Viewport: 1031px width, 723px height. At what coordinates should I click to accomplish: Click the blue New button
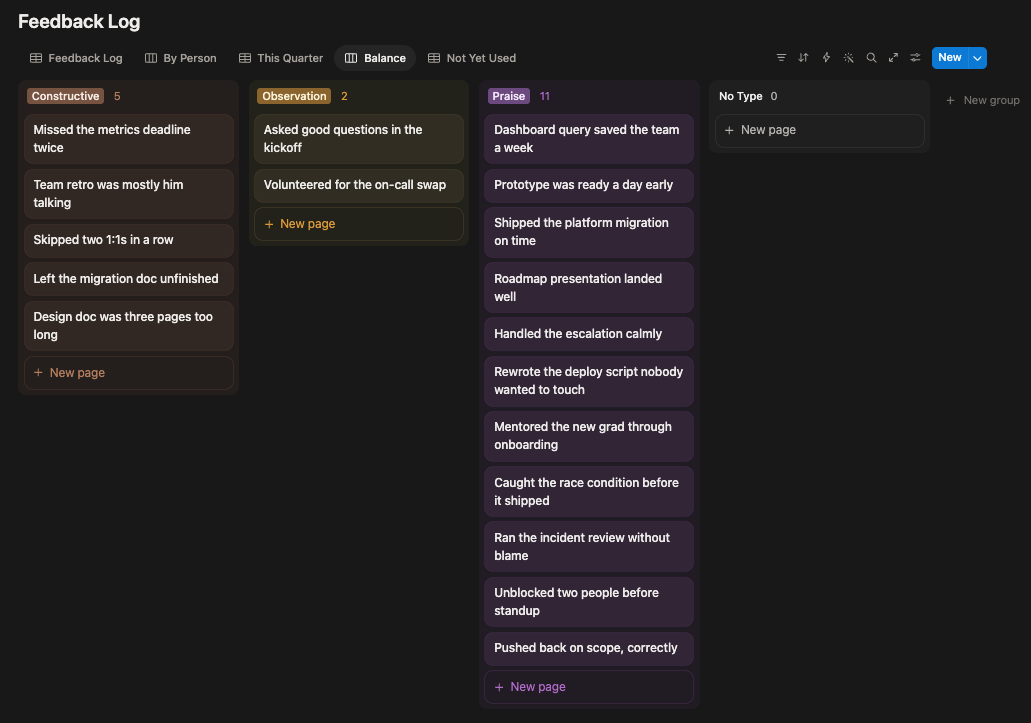click(x=949, y=58)
